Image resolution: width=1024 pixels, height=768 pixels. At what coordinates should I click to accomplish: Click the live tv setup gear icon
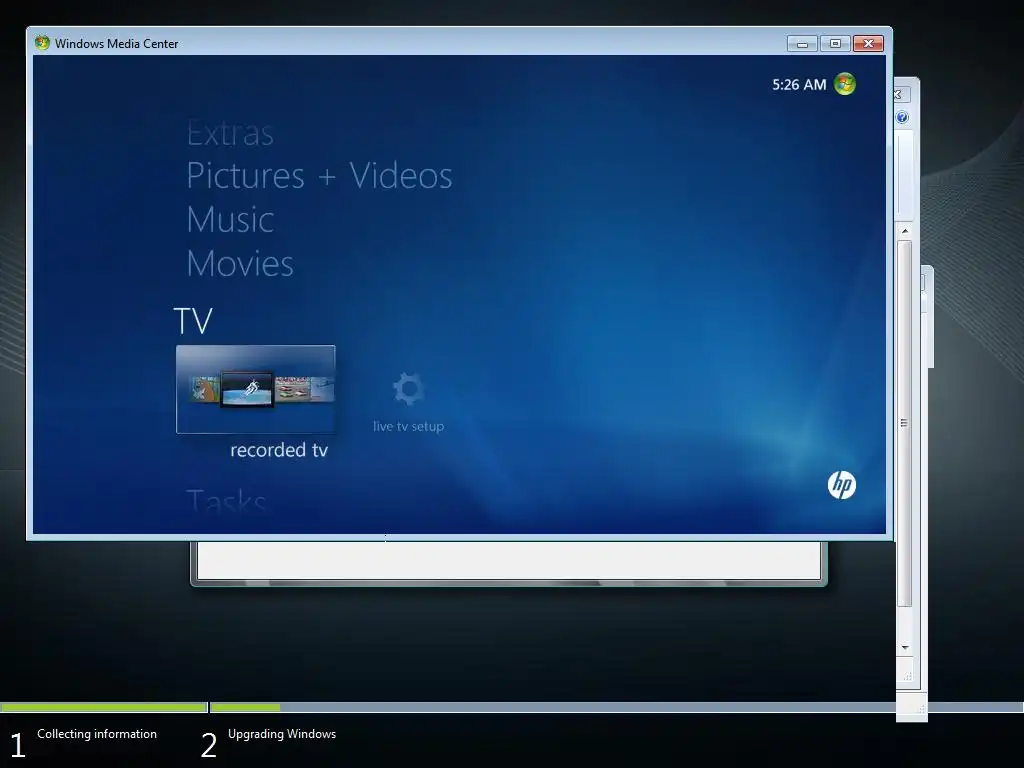click(x=409, y=389)
